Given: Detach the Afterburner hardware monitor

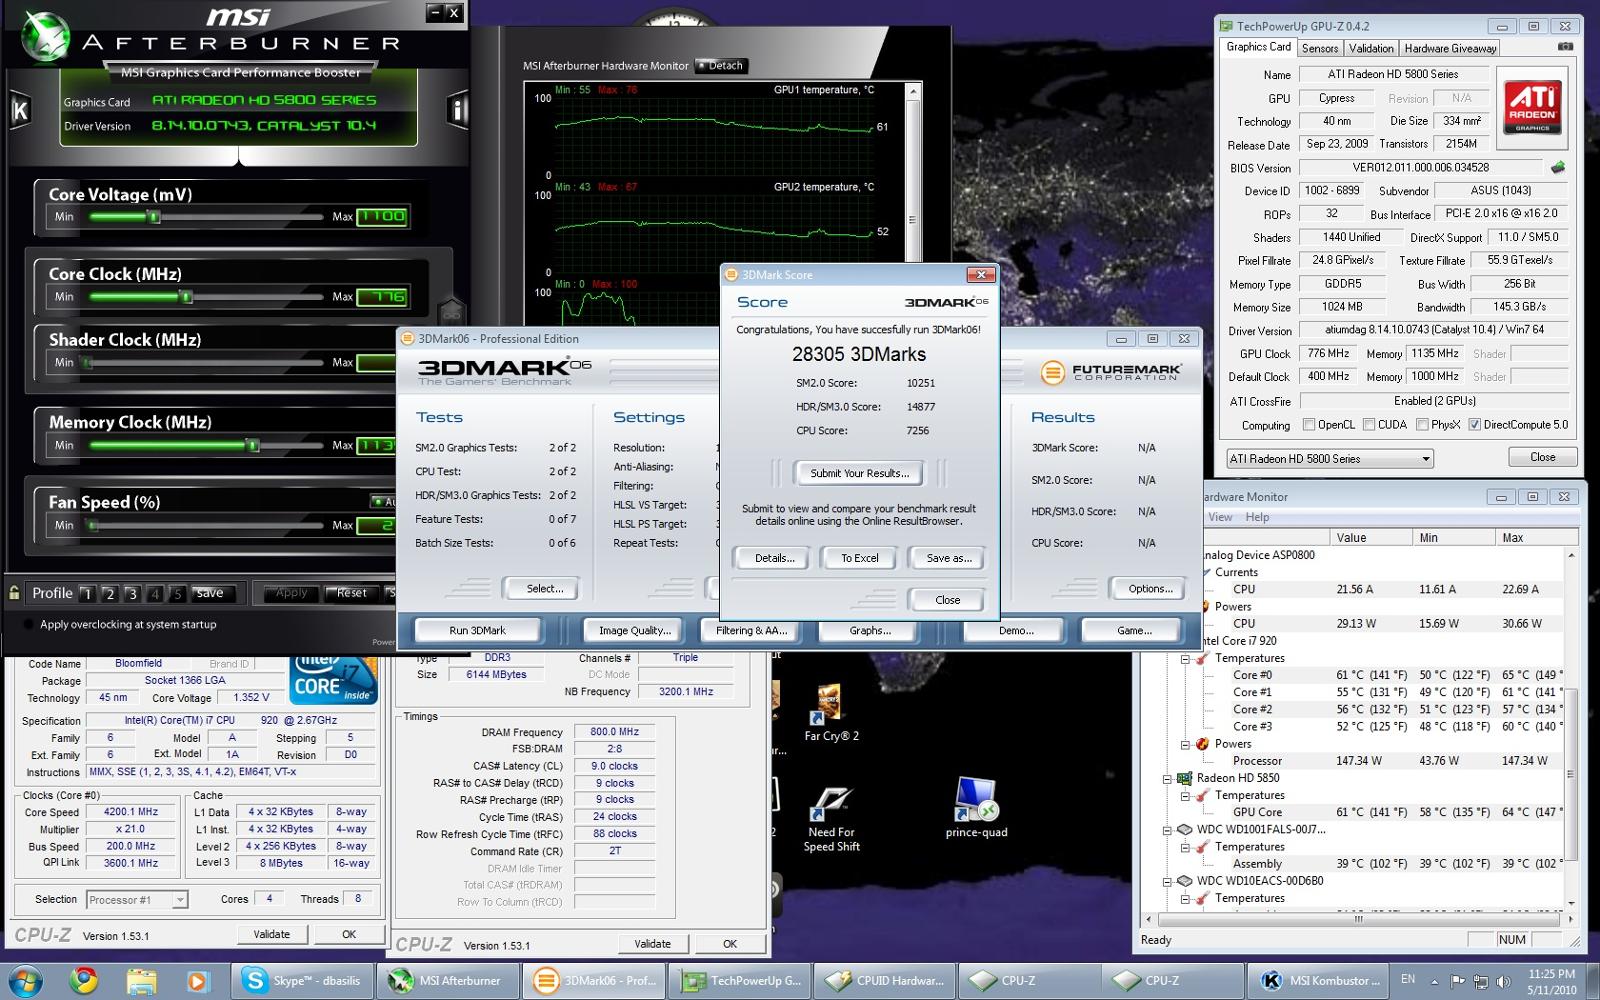Looking at the screenshot, I should 721,66.
